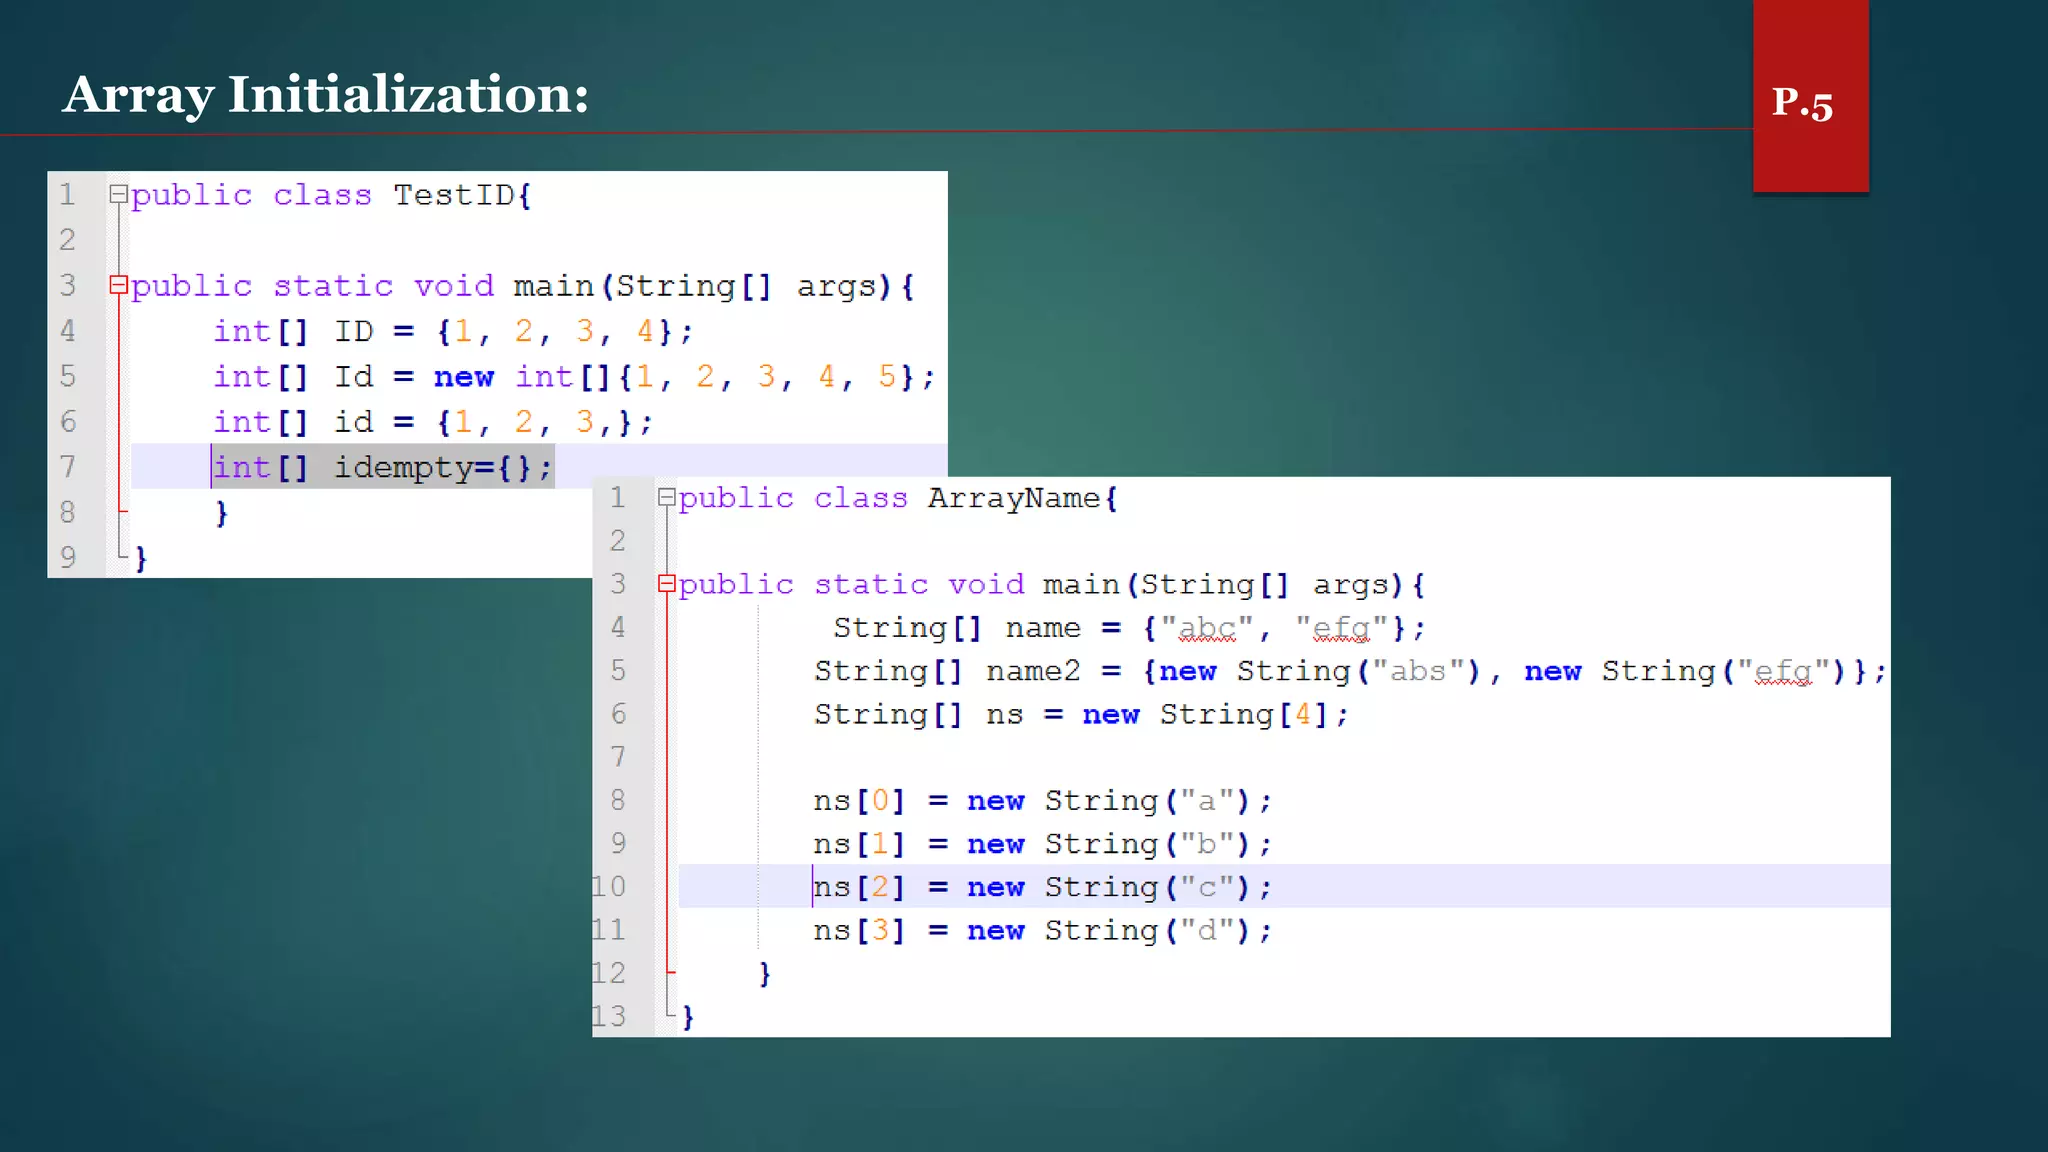
Task: Click line number 10 in ArrayName gutter
Action: (x=608, y=887)
